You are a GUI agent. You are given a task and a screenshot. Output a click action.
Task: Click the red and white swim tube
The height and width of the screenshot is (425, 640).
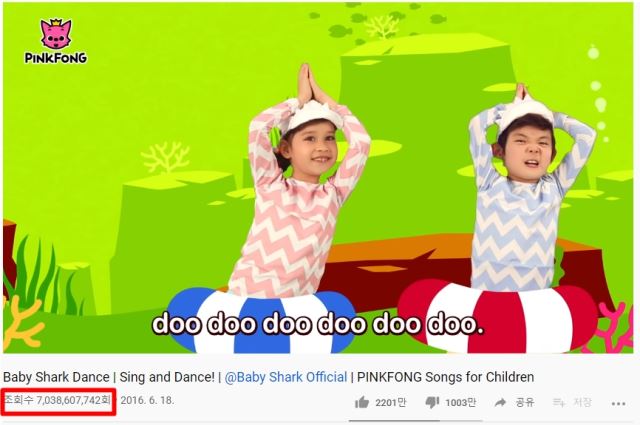(x=498, y=318)
